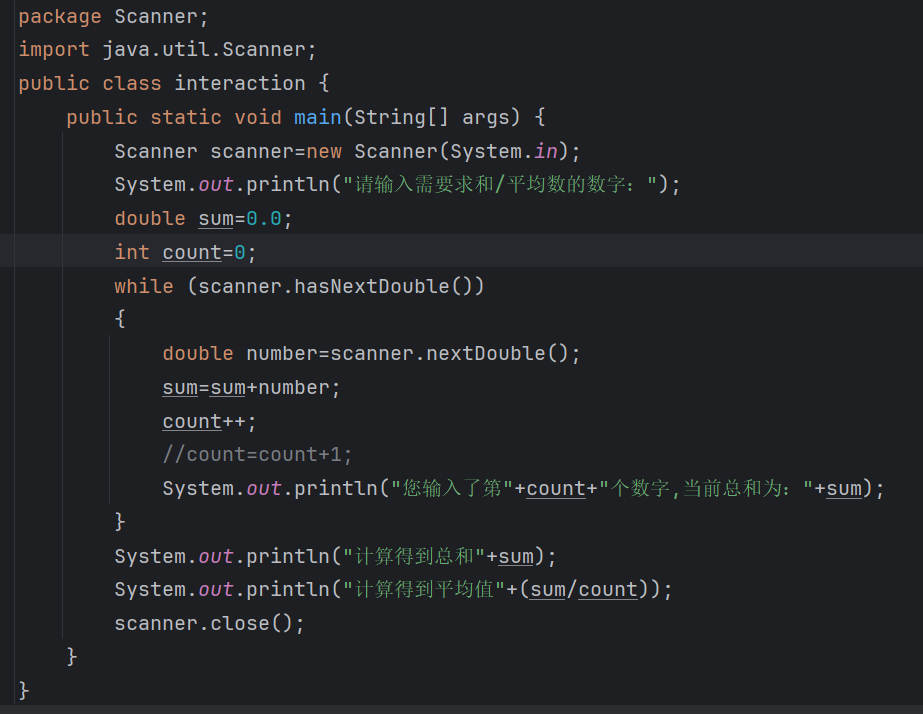Click the class name 'interaction'

(x=240, y=83)
